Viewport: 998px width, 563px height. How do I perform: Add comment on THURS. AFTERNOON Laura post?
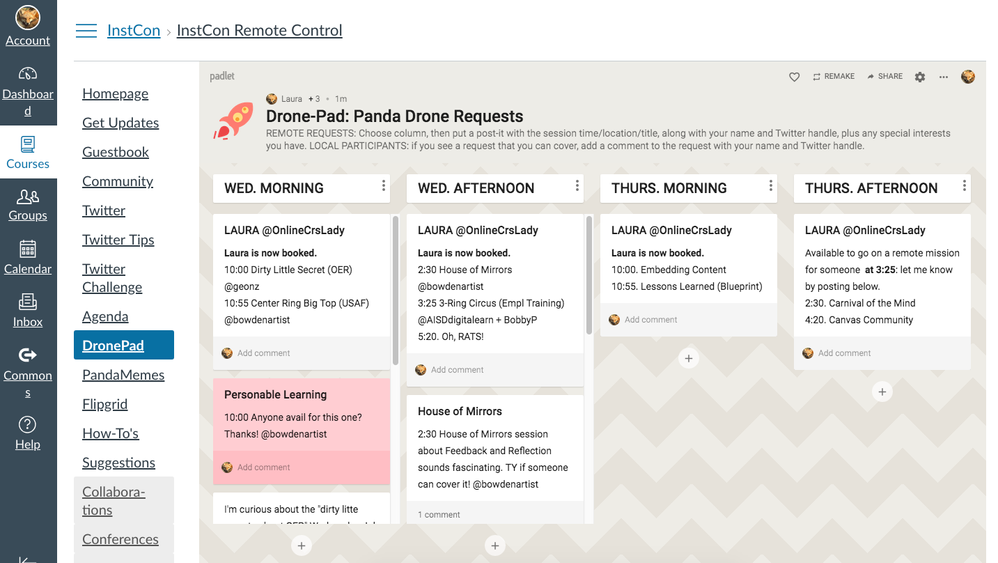[x=844, y=353]
